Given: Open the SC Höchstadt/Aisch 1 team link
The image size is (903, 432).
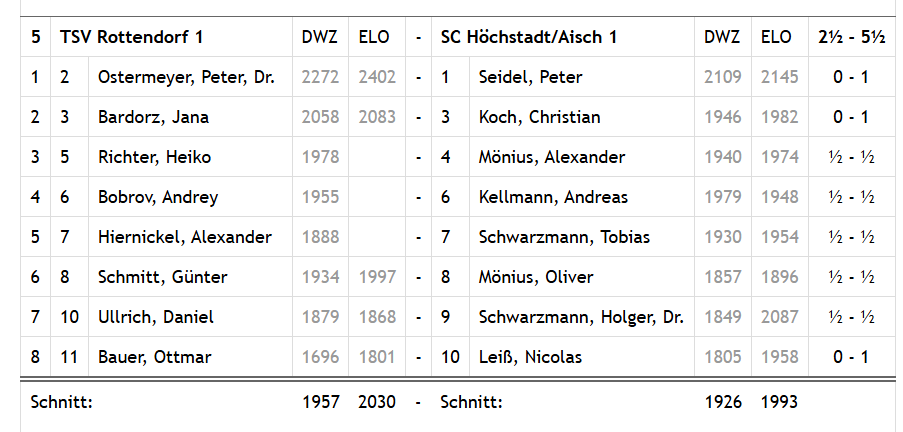Looking at the screenshot, I should point(528,37).
